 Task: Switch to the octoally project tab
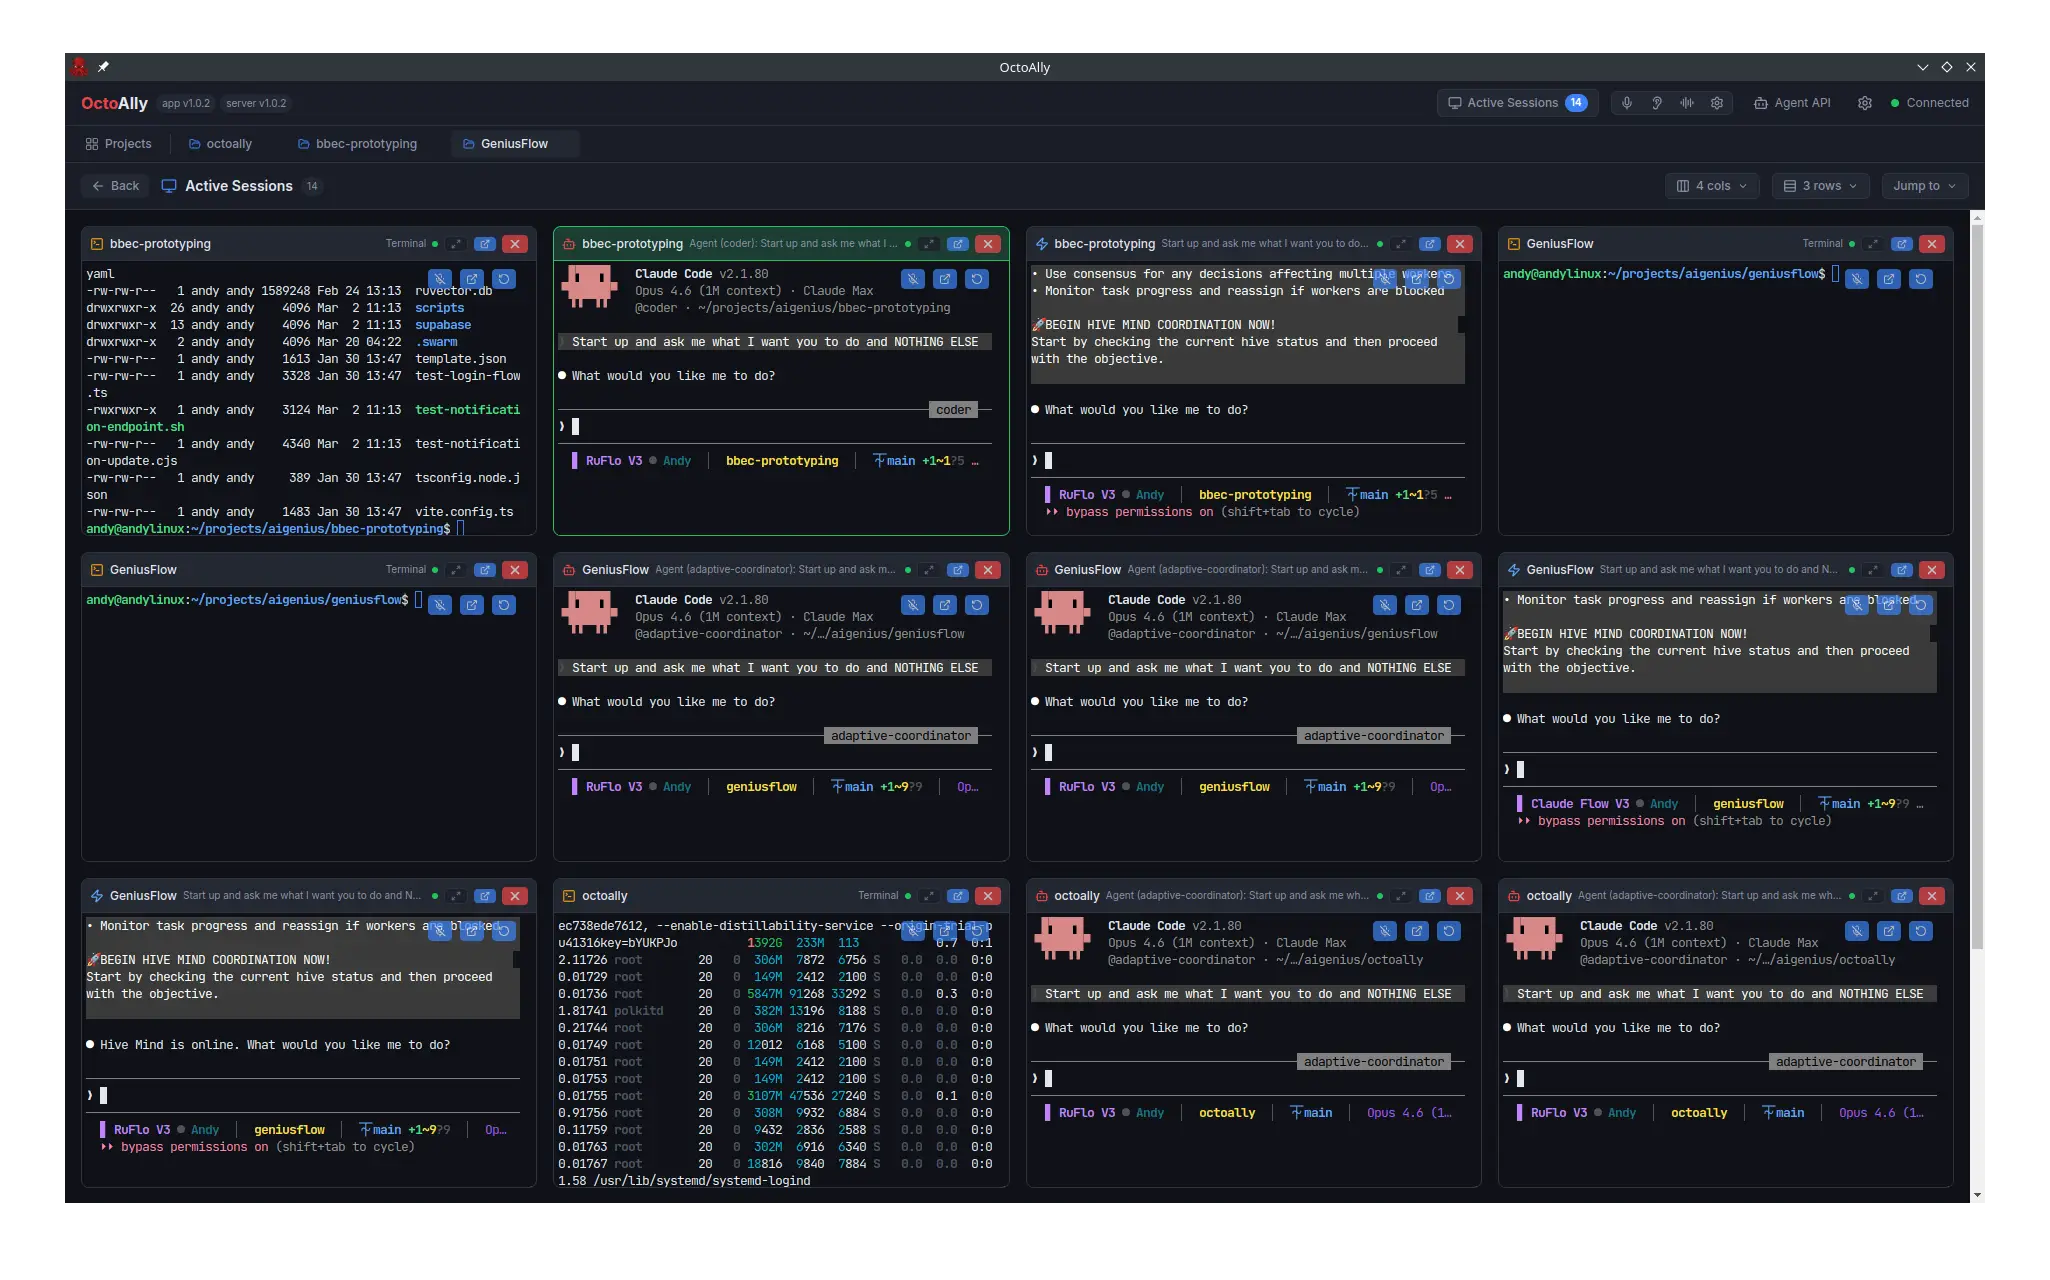[x=220, y=144]
